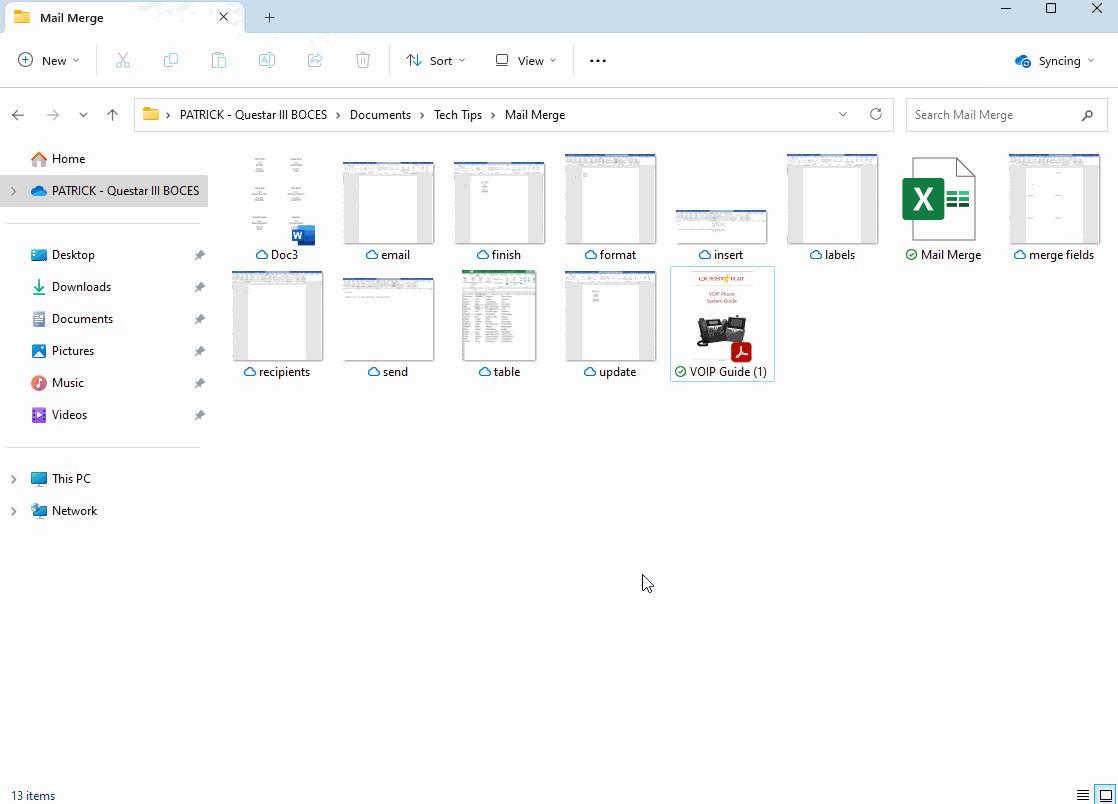Switch to details list view icon

tap(1082, 795)
